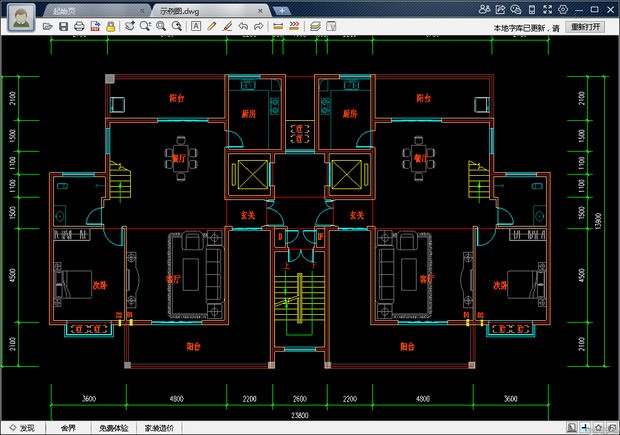This screenshot has width=620, height=435.
Task: Click the open file folder icon
Action: click(49, 25)
